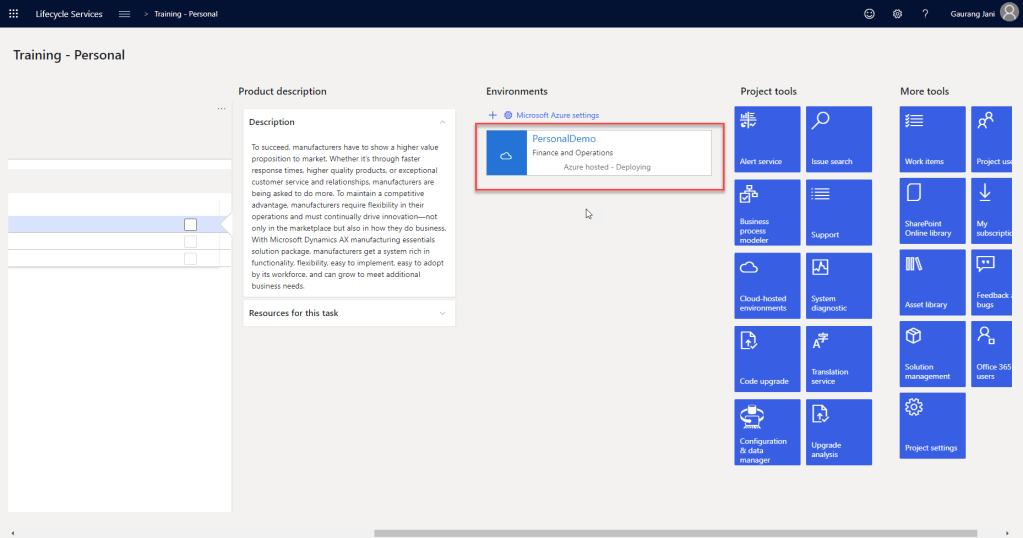Check the highlighted row checkbox
This screenshot has height=538, width=1023.
pyautogui.click(x=190, y=225)
